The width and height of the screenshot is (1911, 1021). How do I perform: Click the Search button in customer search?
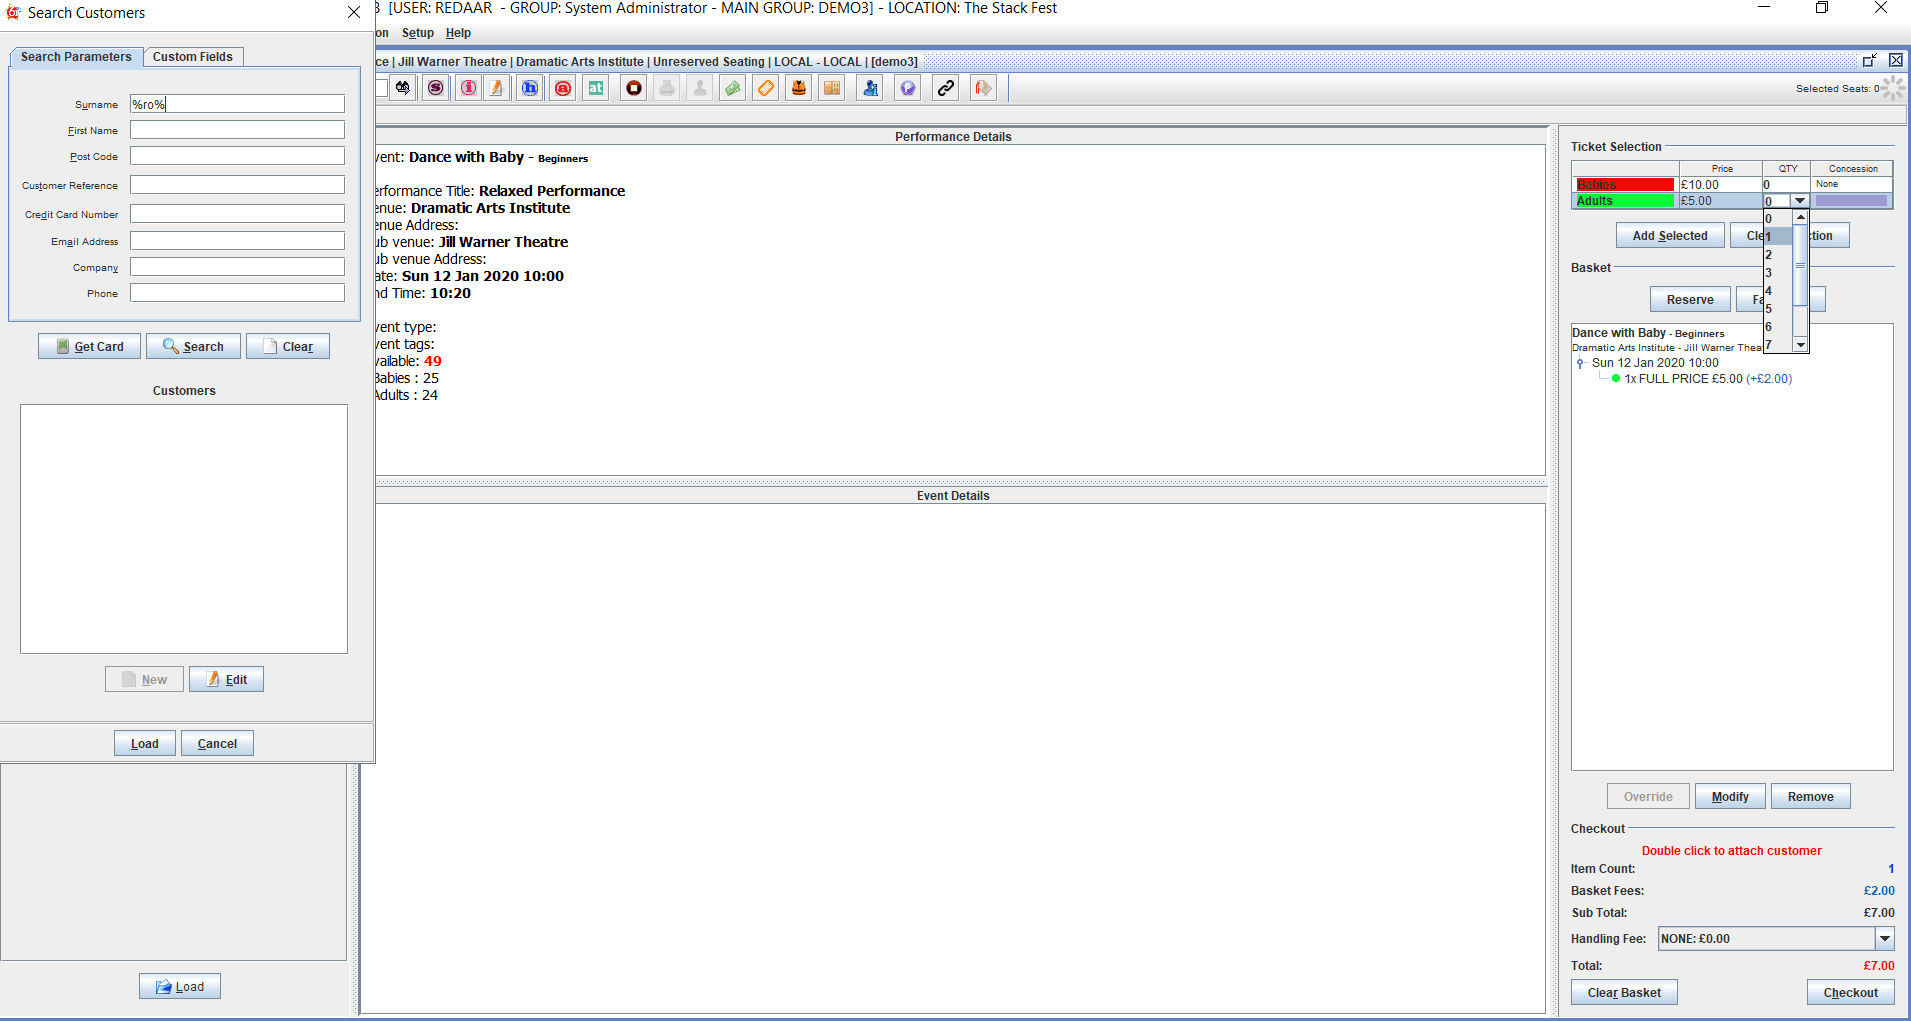tap(194, 346)
